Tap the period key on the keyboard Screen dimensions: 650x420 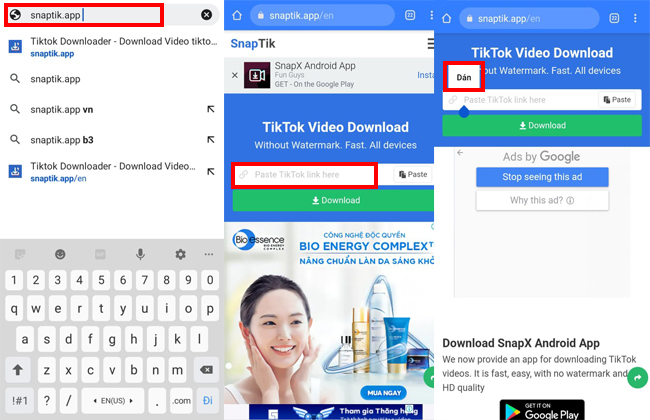157,401
